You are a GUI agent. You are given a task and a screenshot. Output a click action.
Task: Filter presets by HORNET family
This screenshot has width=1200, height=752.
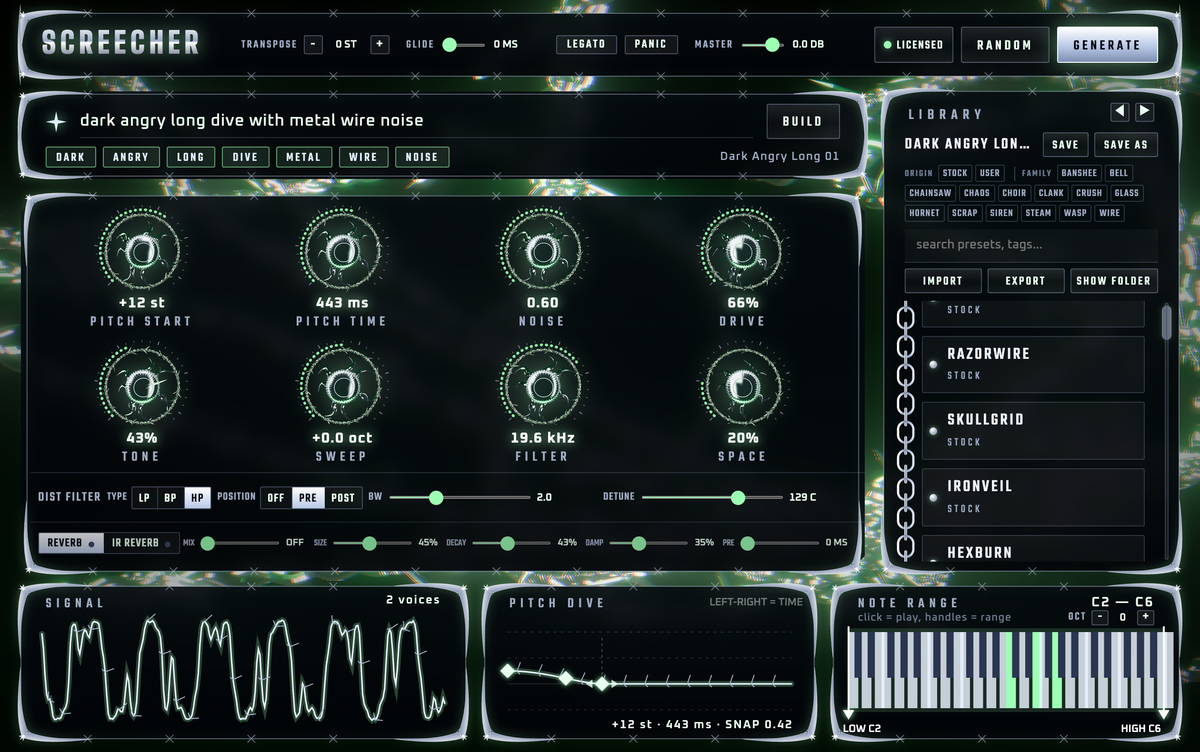coord(925,213)
